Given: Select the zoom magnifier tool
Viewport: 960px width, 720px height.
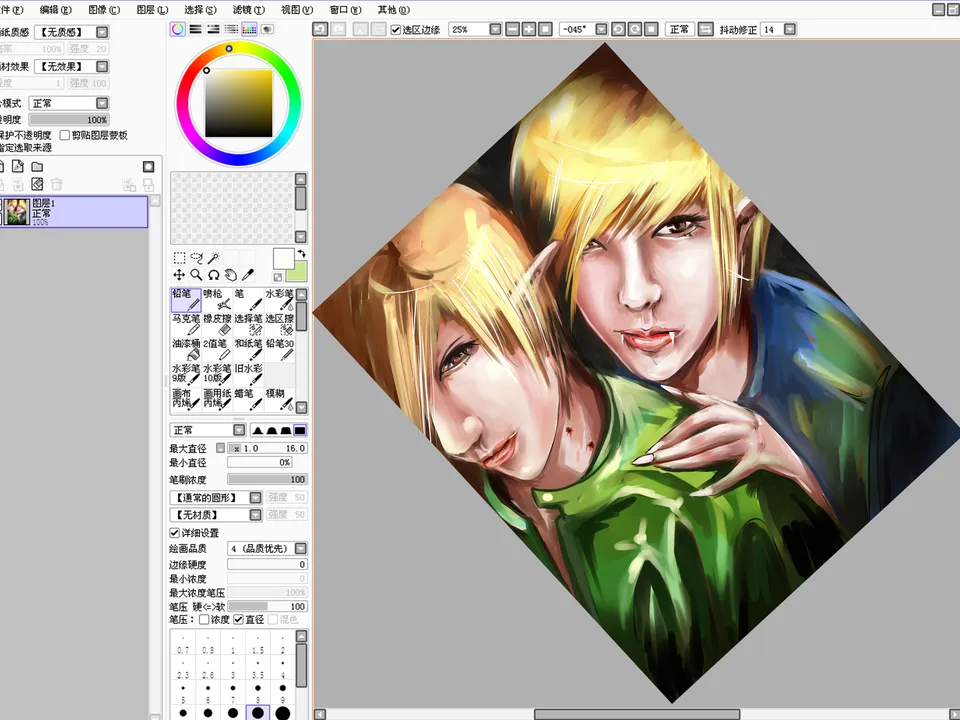Looking at the screenshot, I should pyautogui.click(x=196, y=275).
